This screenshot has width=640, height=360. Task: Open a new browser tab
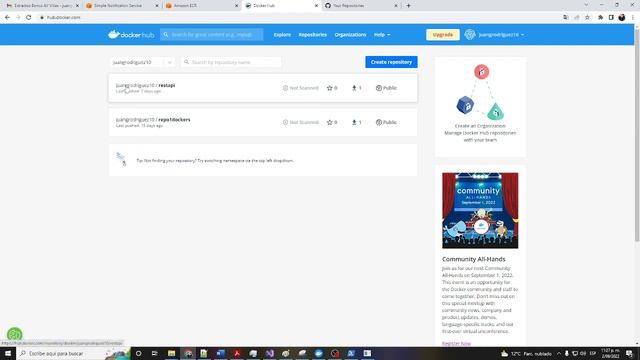tap(408, 6)
